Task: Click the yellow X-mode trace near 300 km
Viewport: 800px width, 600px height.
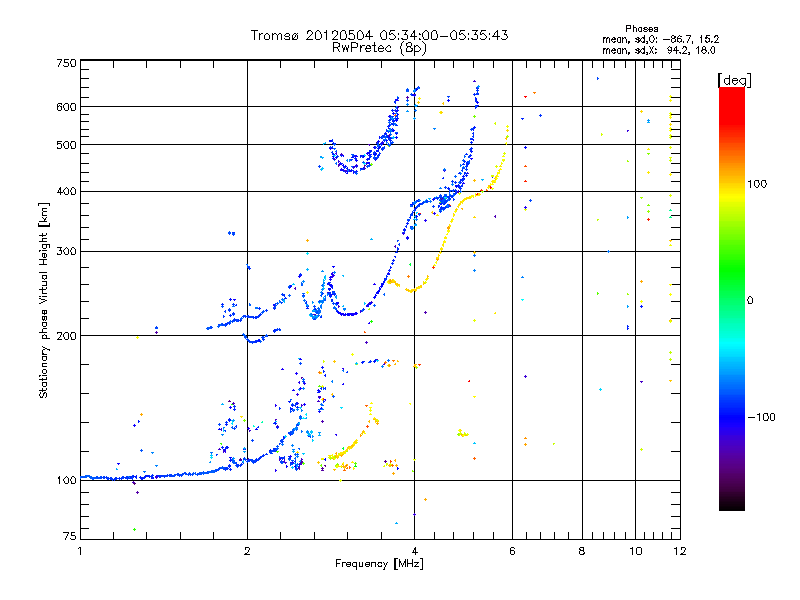Action: (440, 251)
